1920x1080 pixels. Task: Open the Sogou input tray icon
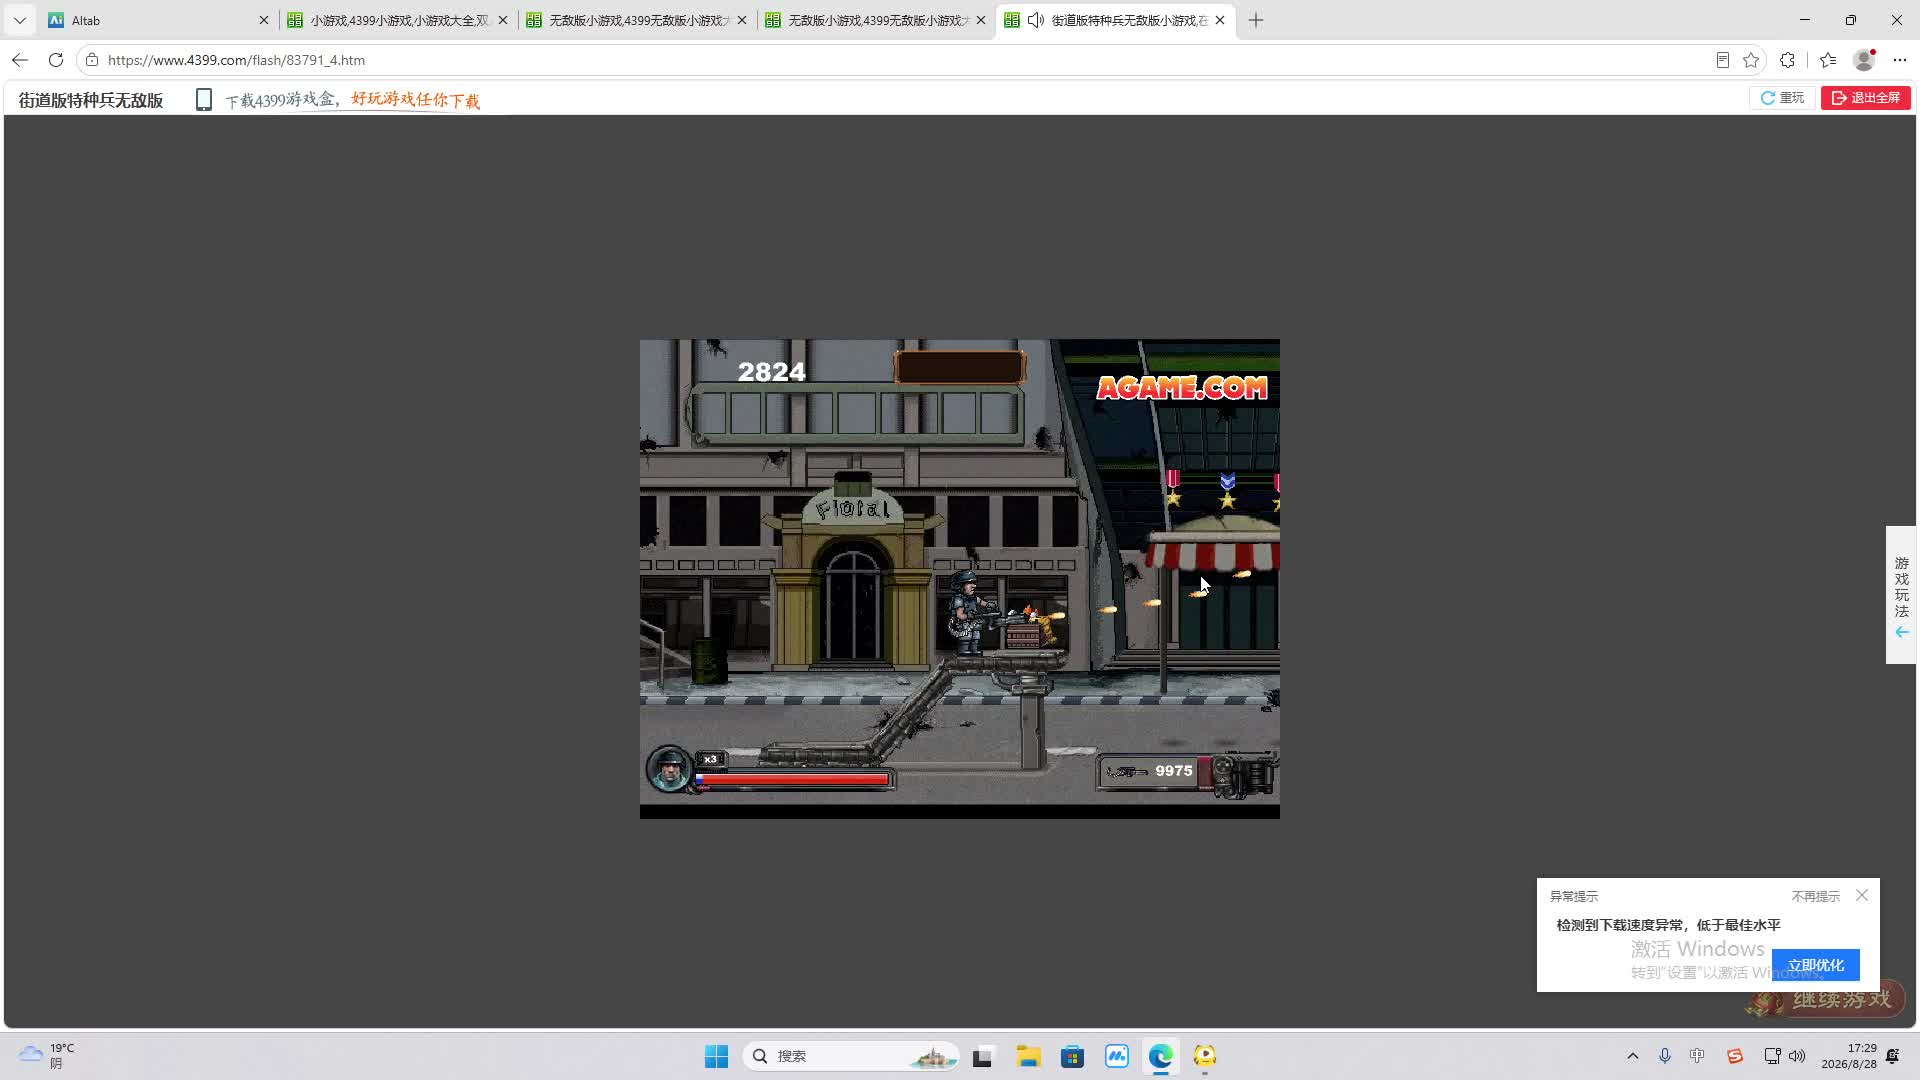pos(1735,1056)
